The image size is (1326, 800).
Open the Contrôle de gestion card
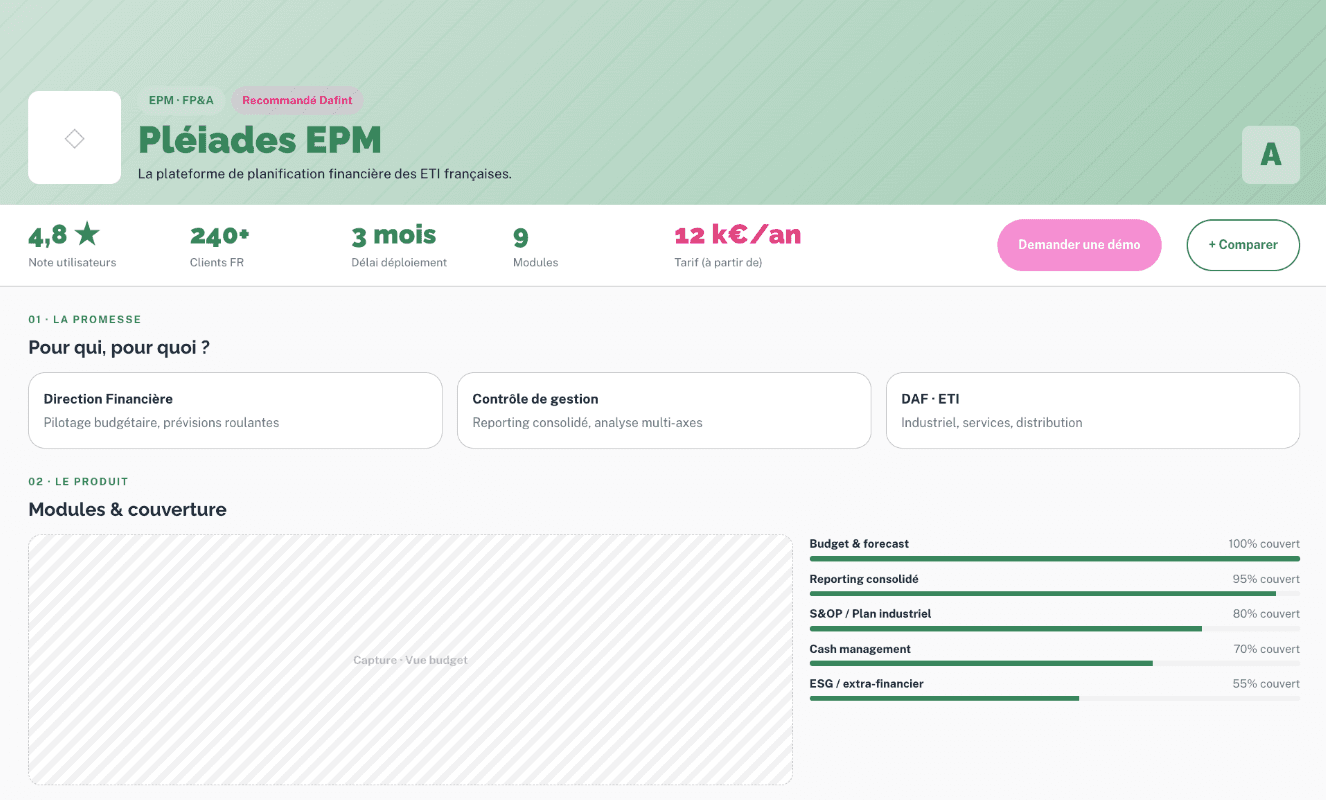pyautogui.click(x=664, y=410)
